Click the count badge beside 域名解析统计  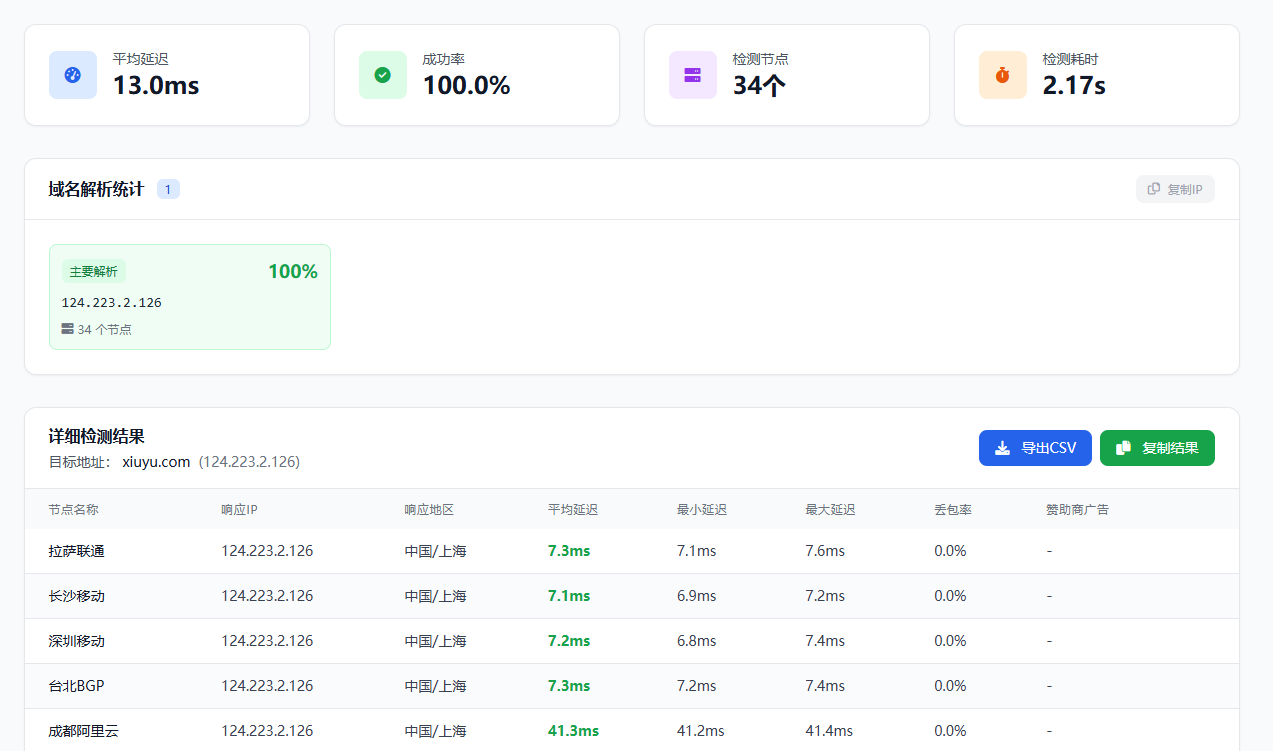coord(168,189)
